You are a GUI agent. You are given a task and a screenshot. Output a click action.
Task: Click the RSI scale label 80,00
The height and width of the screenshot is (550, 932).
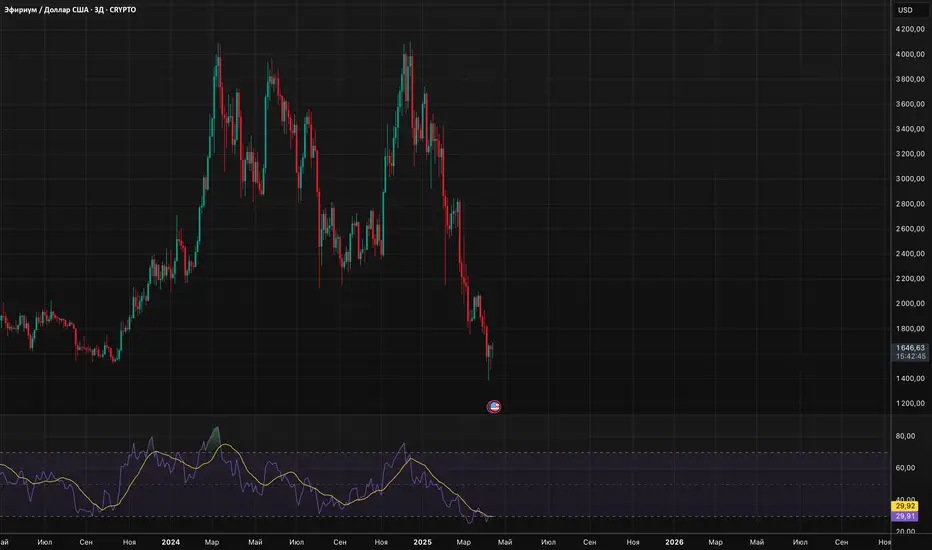pyautogui.click(x=905, y=436)
